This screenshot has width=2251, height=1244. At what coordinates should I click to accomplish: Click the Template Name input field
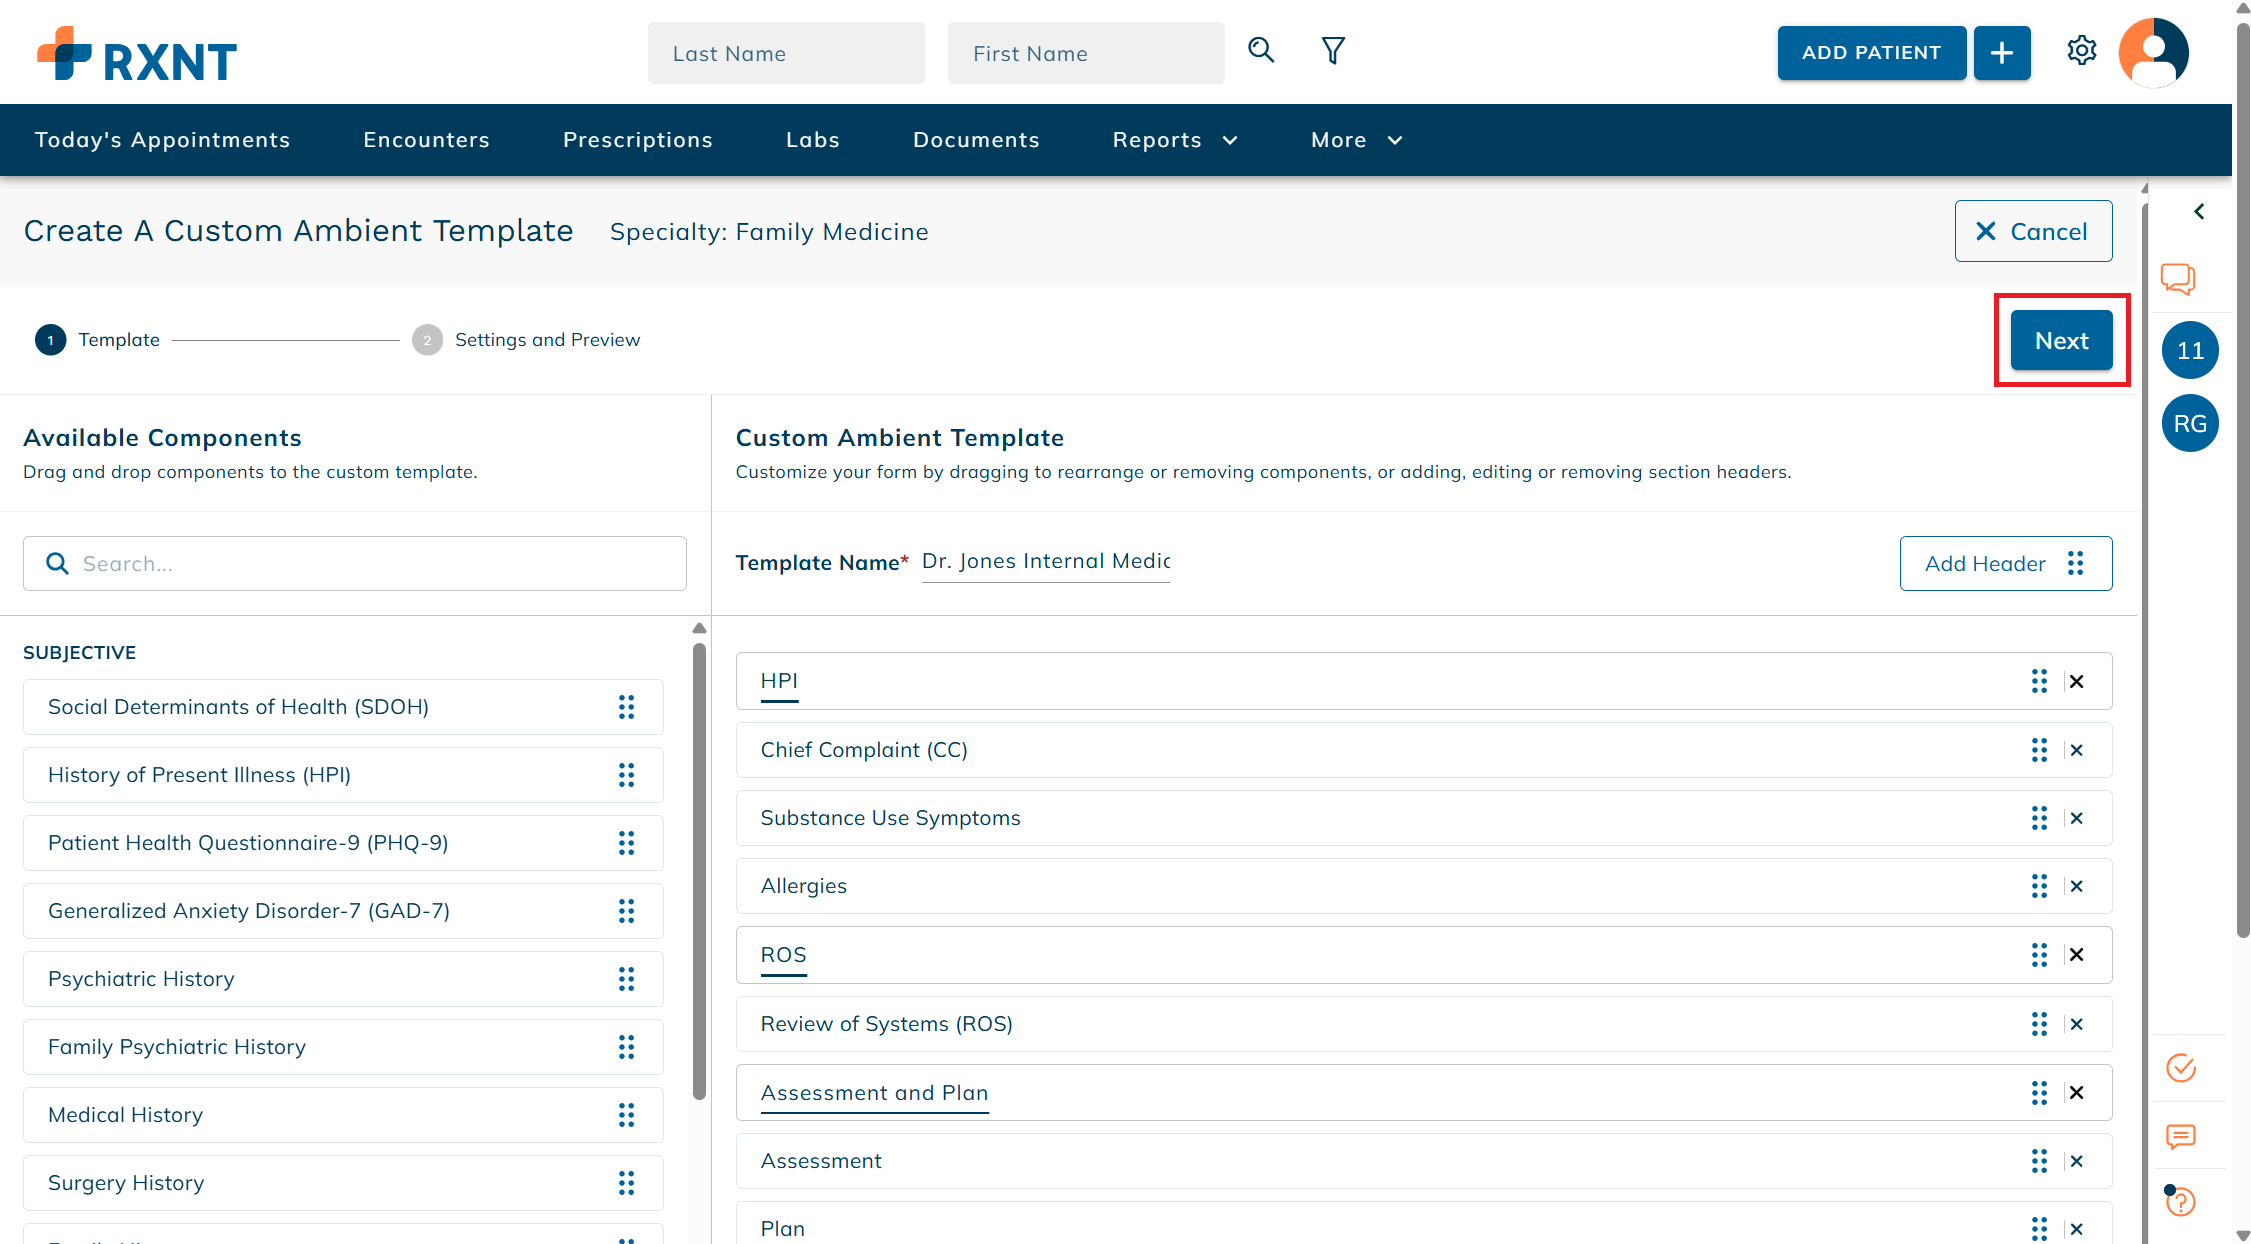point(1044,561)
